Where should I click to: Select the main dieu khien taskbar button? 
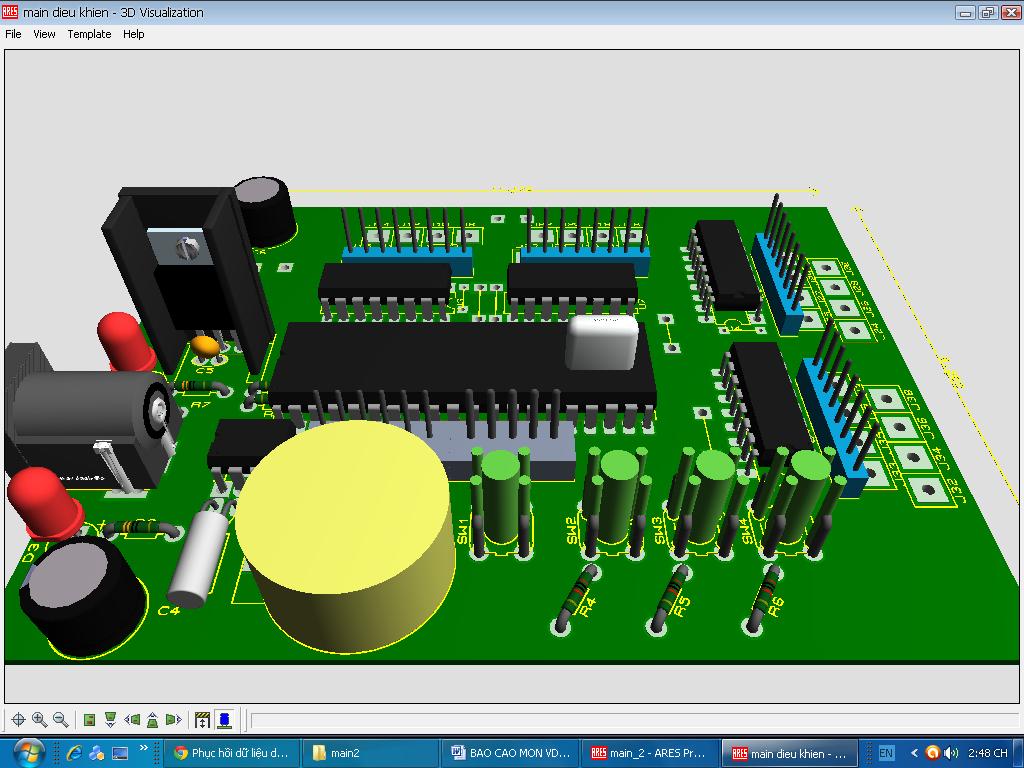(789, 753)
